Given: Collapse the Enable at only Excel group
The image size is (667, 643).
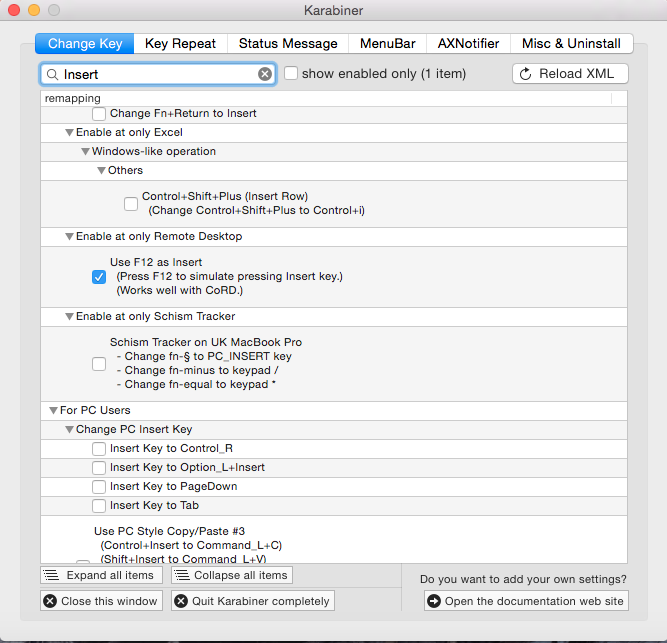Looking at the screenshot, I should [69, 133].
